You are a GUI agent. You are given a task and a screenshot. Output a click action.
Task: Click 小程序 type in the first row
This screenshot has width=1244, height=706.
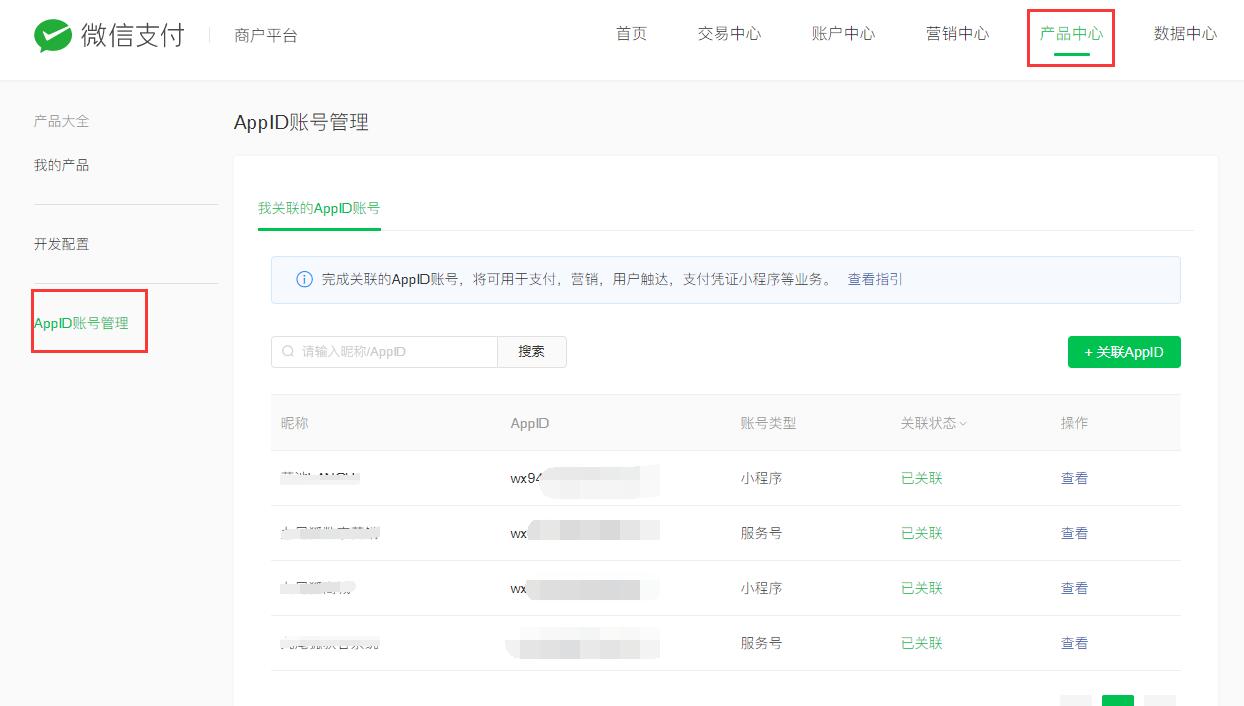pyautogui.click(x=761, y=478)
